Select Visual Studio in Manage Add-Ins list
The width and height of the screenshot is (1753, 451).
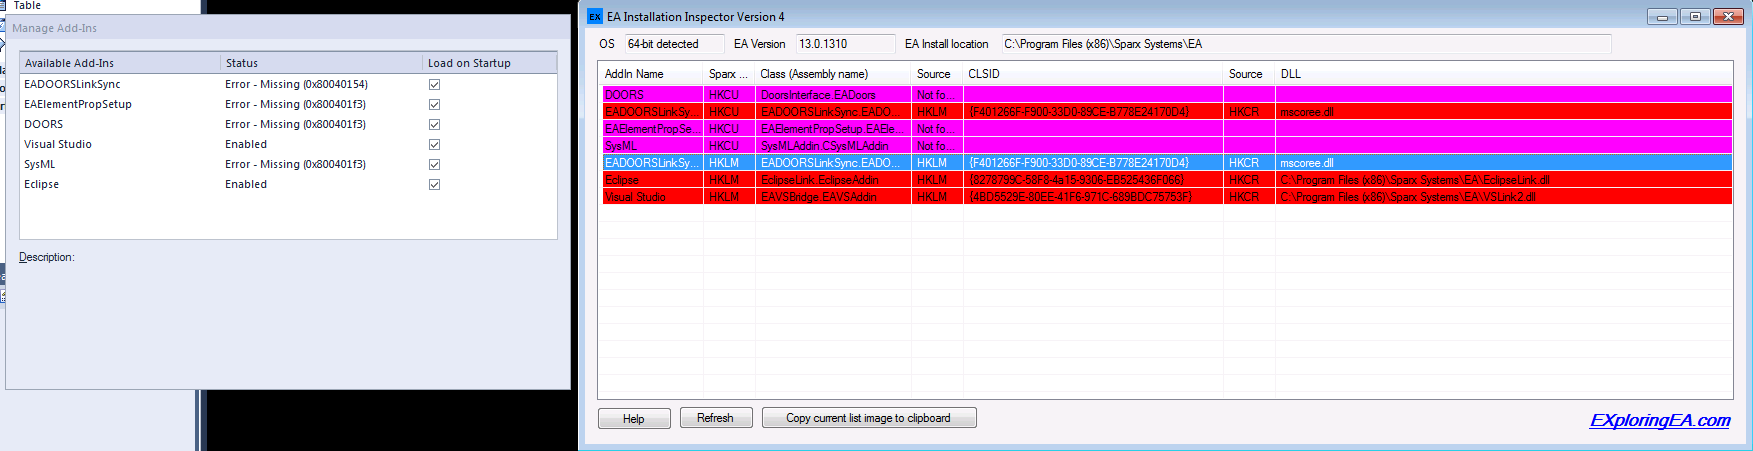(x=58, y=144)
